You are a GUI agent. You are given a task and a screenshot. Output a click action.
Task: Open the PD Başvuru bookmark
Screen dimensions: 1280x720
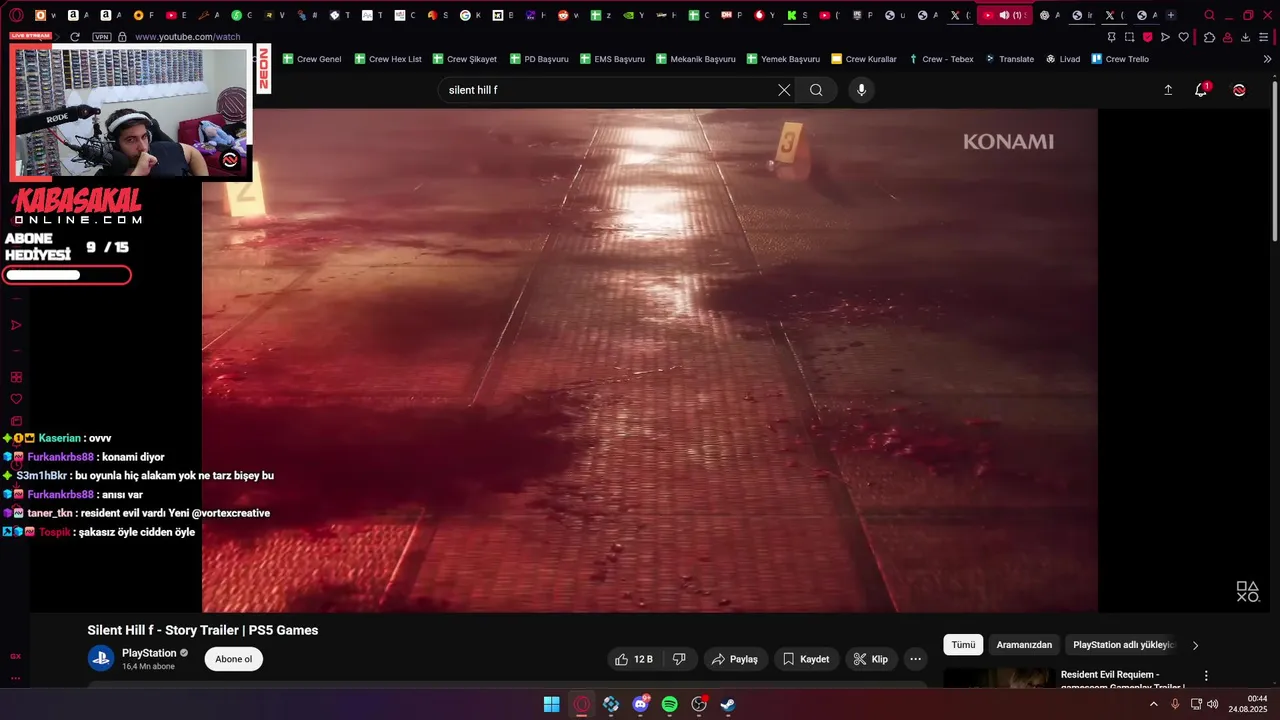tap(539, 59)
